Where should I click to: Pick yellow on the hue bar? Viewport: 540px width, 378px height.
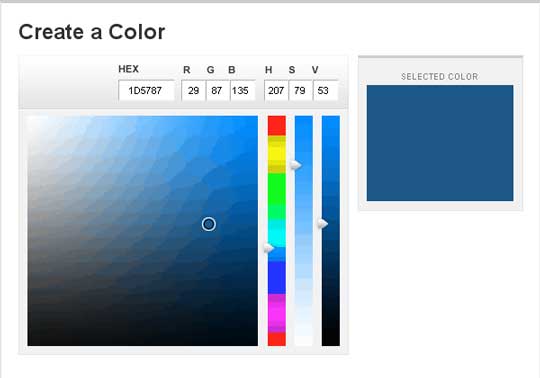tap(277, 153)
